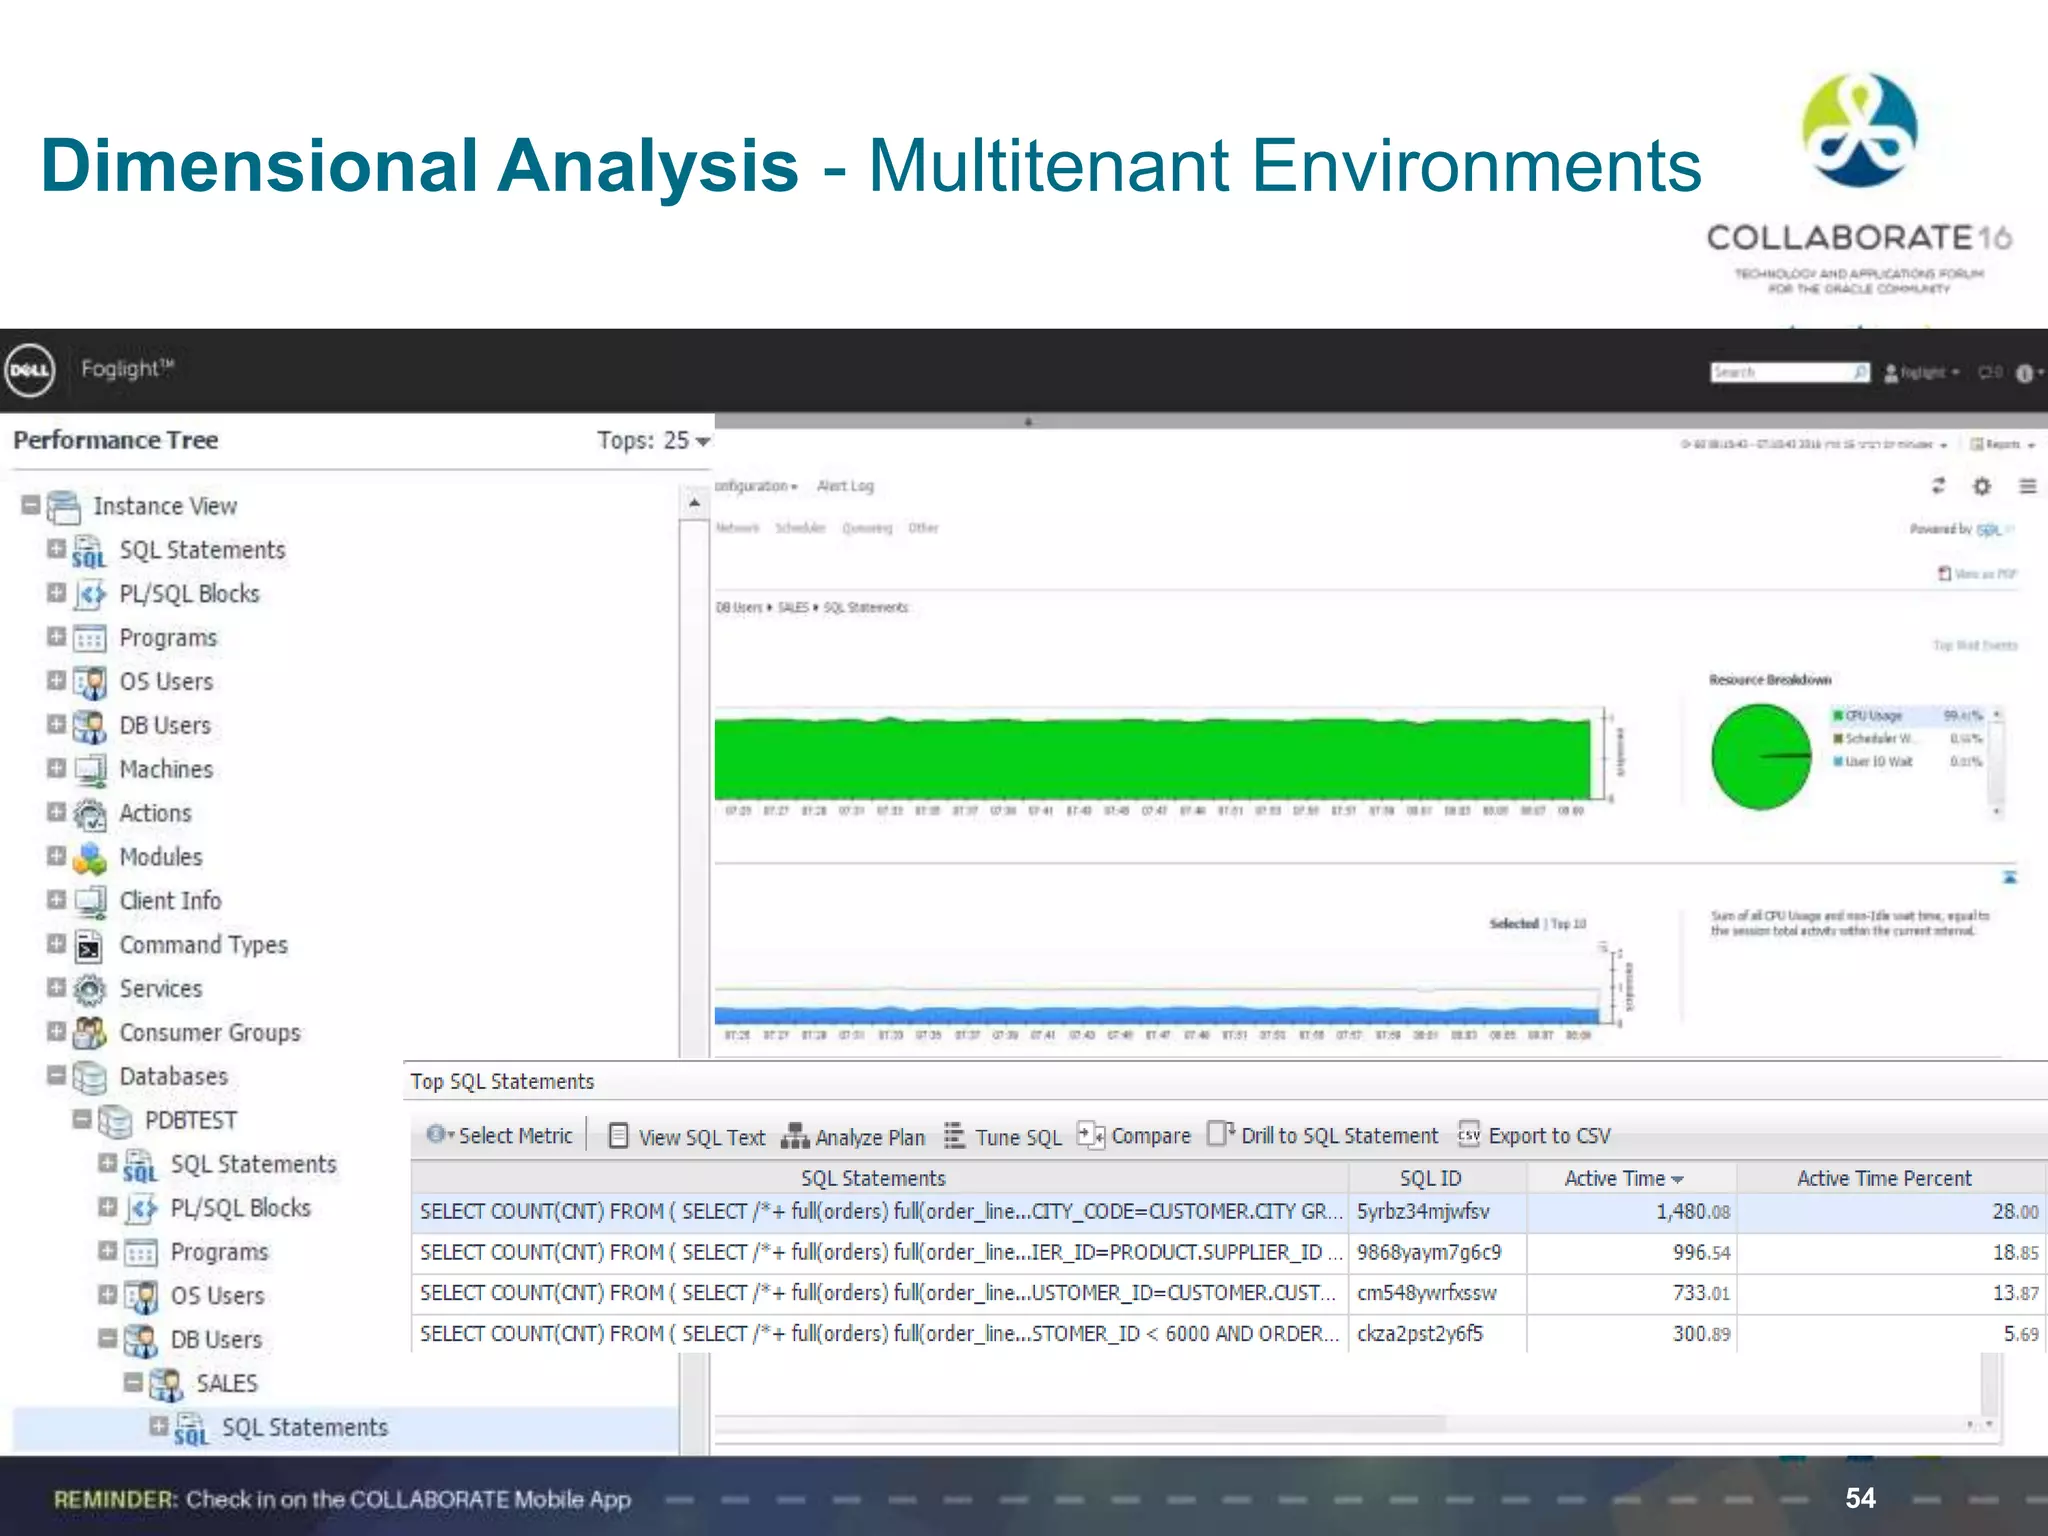Click the Export to CSV icon
This screenshot has width=2048, height=1536.
click(x=1469, y=1135)
